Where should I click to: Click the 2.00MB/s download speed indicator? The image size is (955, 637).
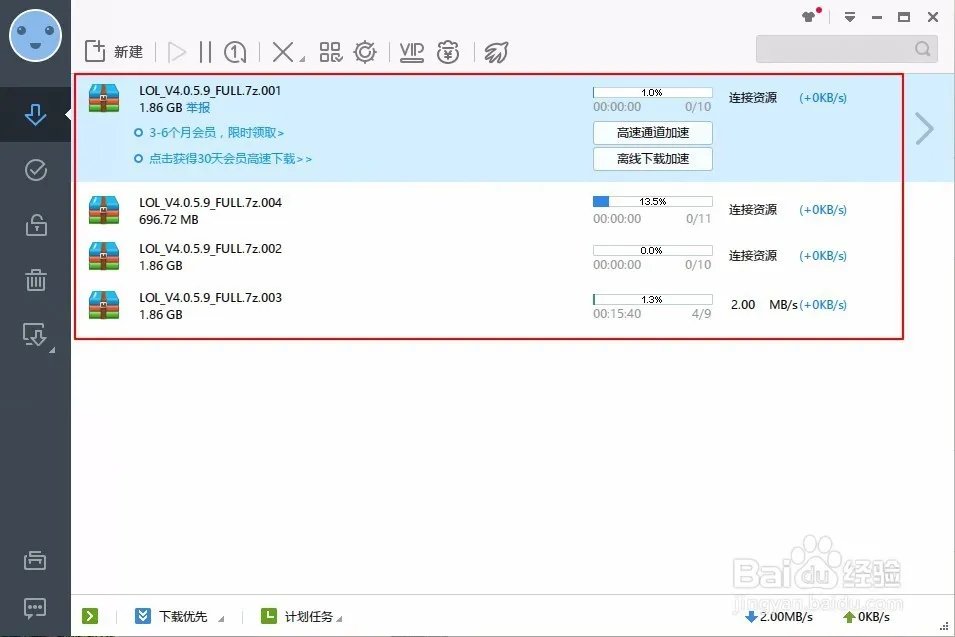click(779, 617)
